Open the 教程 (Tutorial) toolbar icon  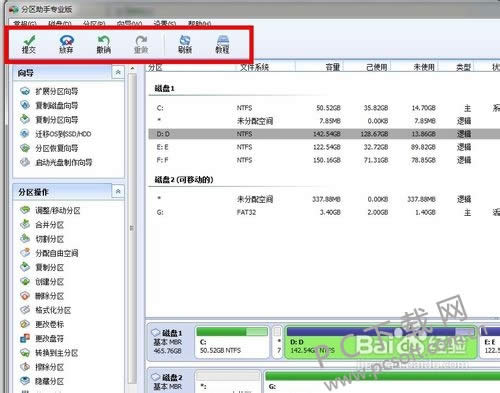(x=222, y=45)
